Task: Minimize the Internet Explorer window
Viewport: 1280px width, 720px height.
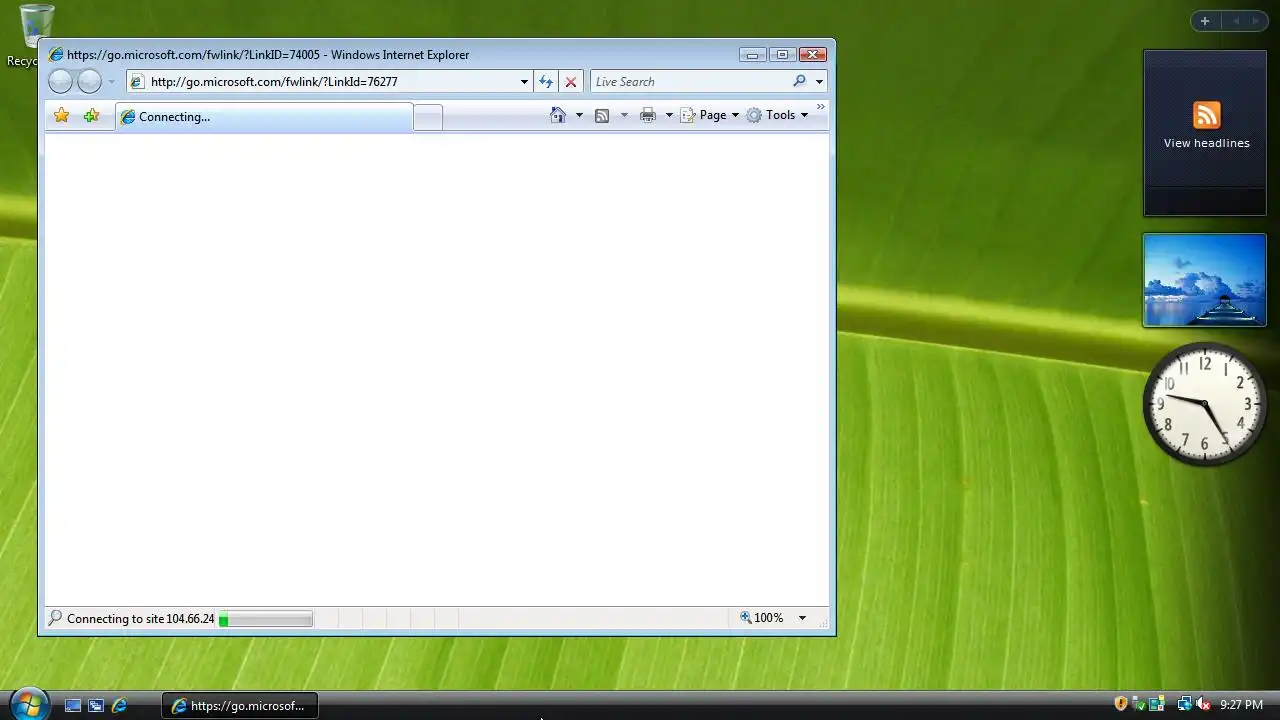Action: tap(752, 55)
